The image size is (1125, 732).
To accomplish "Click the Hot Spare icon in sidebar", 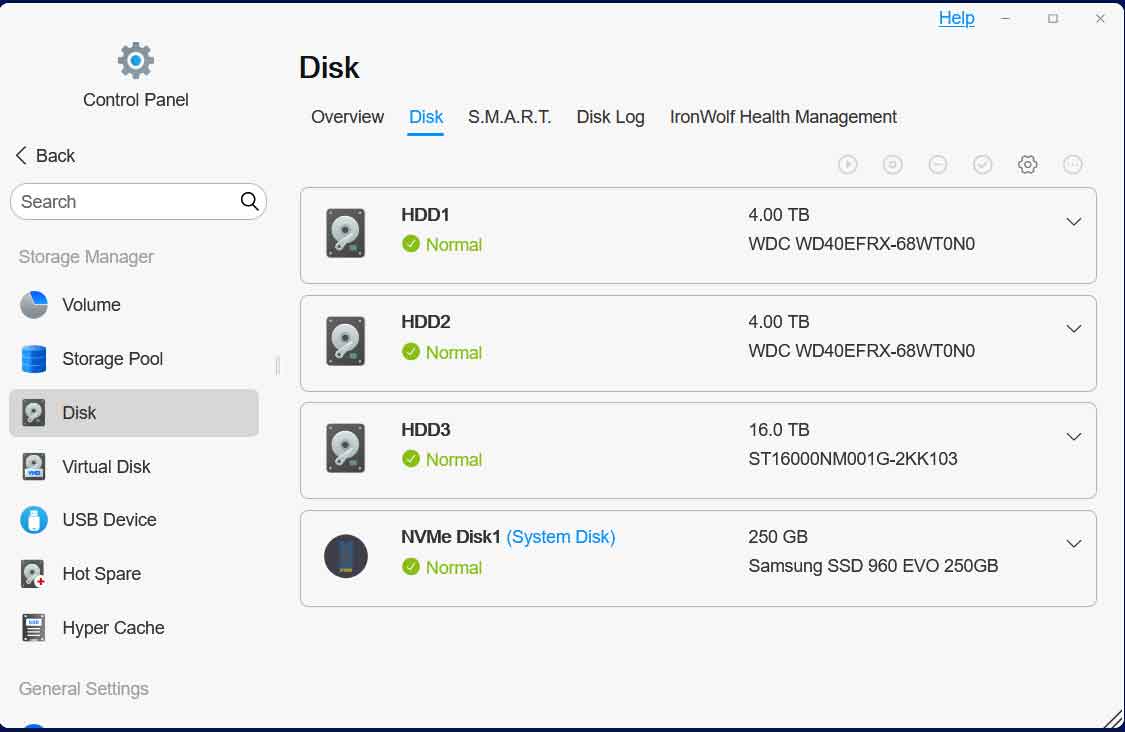I will tap(34, 573).
